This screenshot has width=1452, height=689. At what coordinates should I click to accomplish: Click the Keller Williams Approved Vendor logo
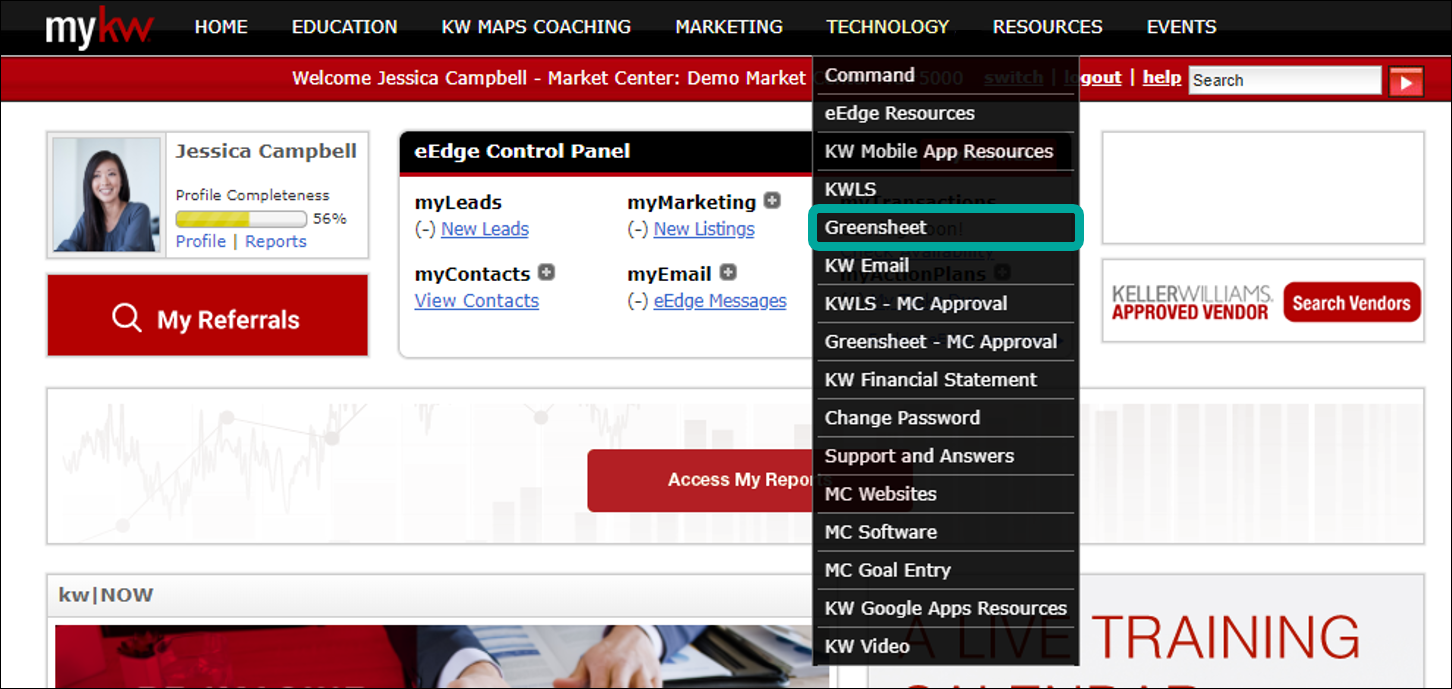[1192, 302]
